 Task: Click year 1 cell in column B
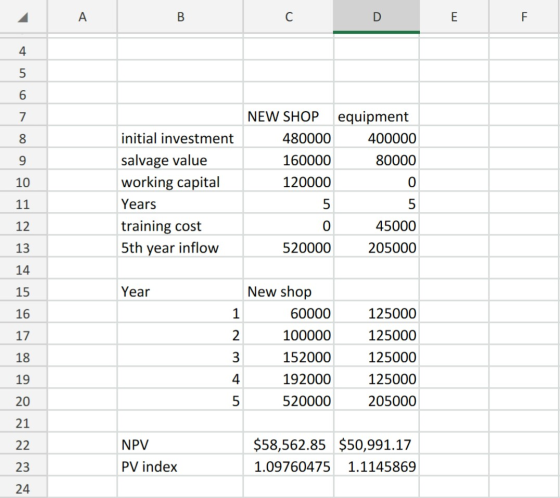[x=180, y=313]
